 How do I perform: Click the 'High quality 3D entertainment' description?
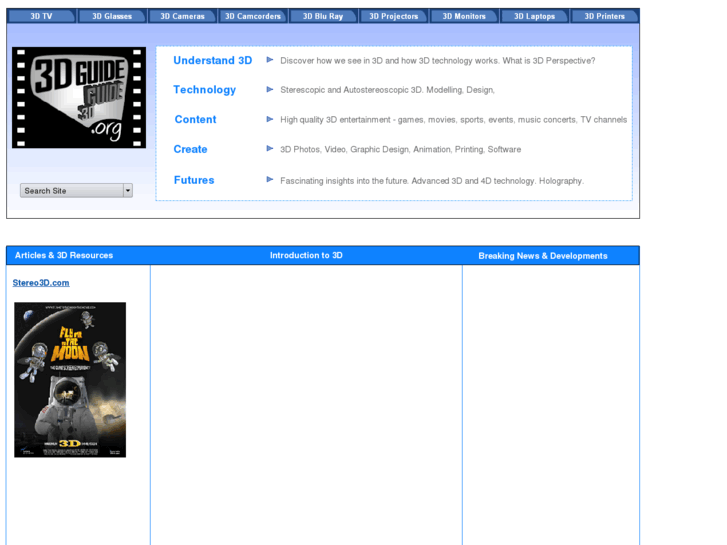(x=453, y=120)
